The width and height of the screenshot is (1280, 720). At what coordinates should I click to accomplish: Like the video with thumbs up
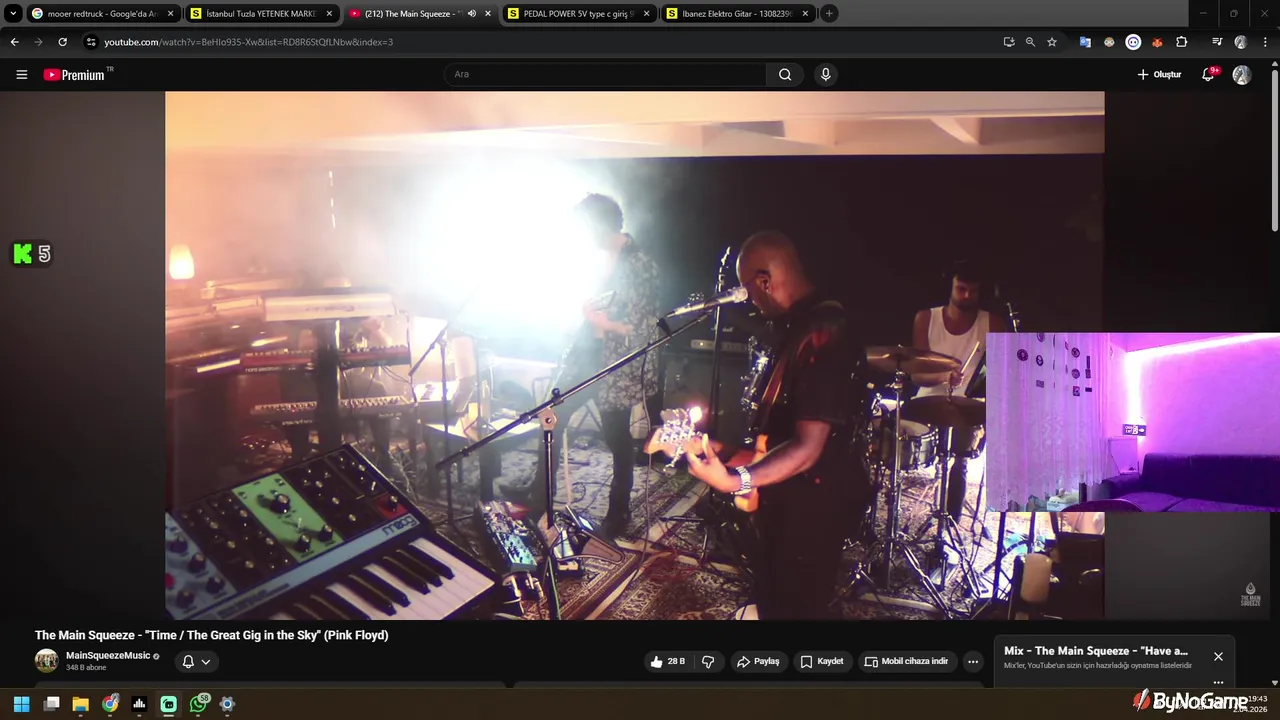[x=668, y=661]
